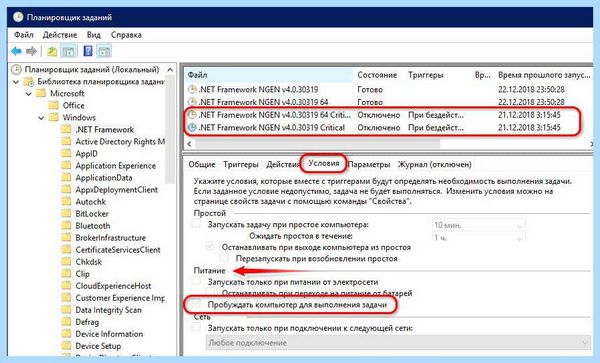Click the Office folder icon
The height and width of the screenshot is (363, 600).
(54, 105)
